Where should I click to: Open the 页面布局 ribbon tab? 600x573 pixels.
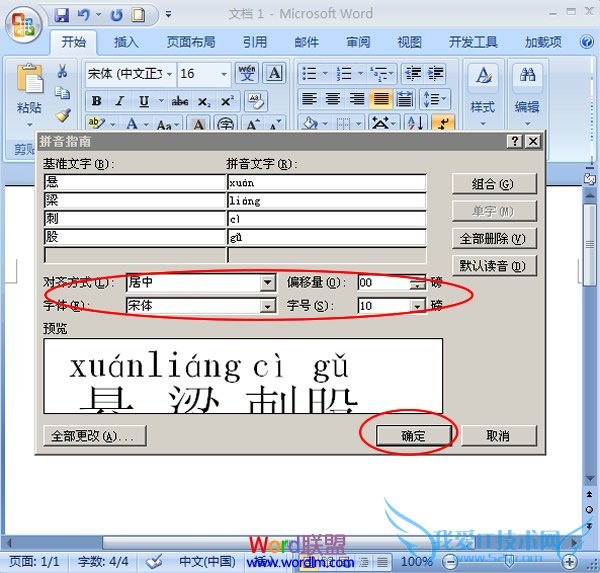click(191, 42)
